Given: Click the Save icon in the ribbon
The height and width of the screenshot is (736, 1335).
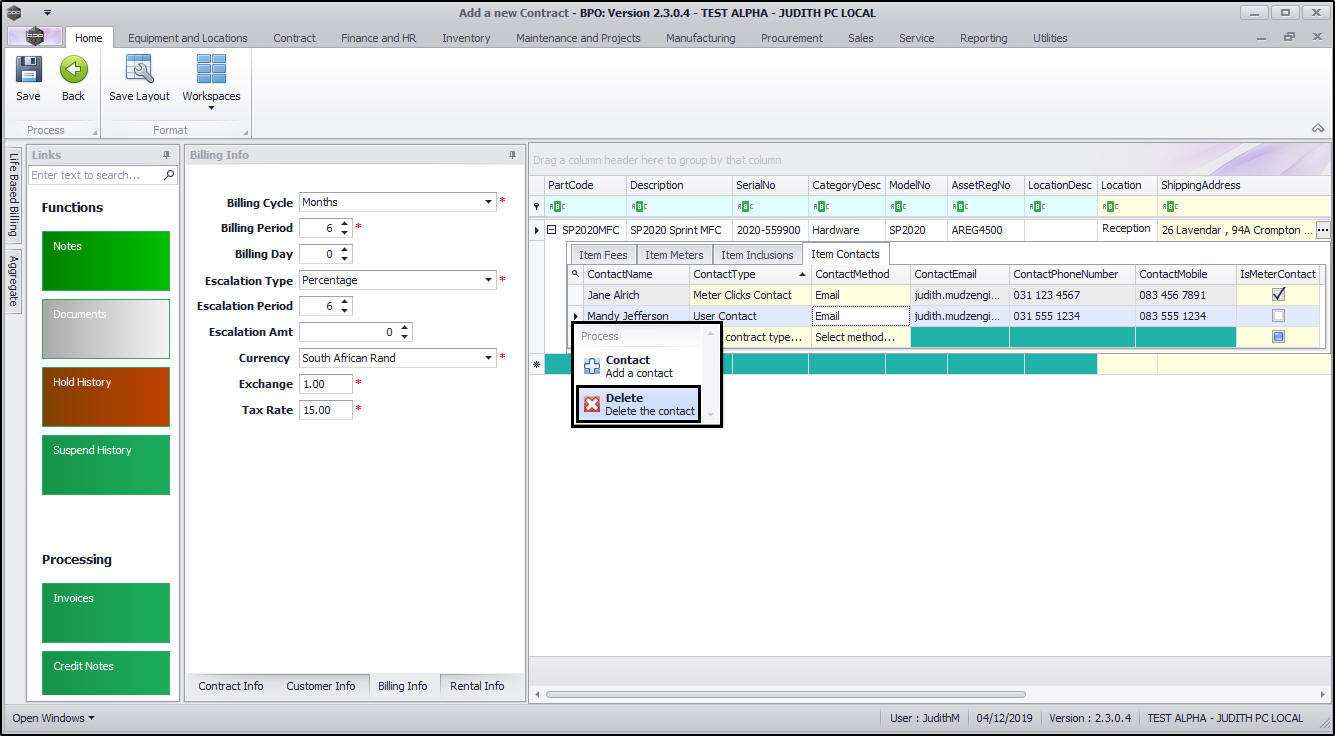Looking at the screenshot, I should pyautogui.click(x=28, y=70).
